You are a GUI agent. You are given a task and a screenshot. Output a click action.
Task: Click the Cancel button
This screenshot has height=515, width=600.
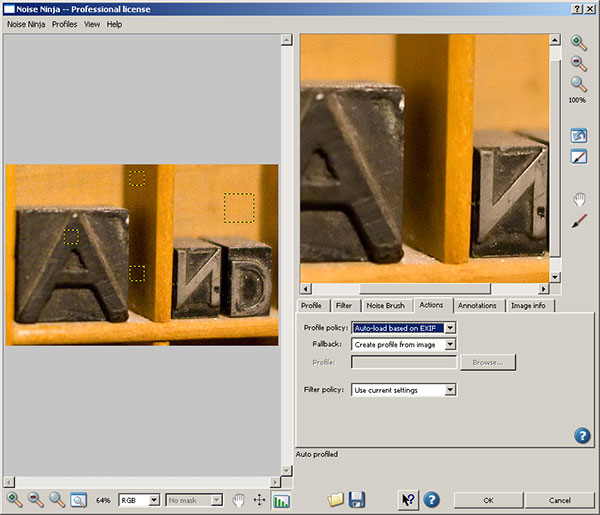click(x=558, y=499)
